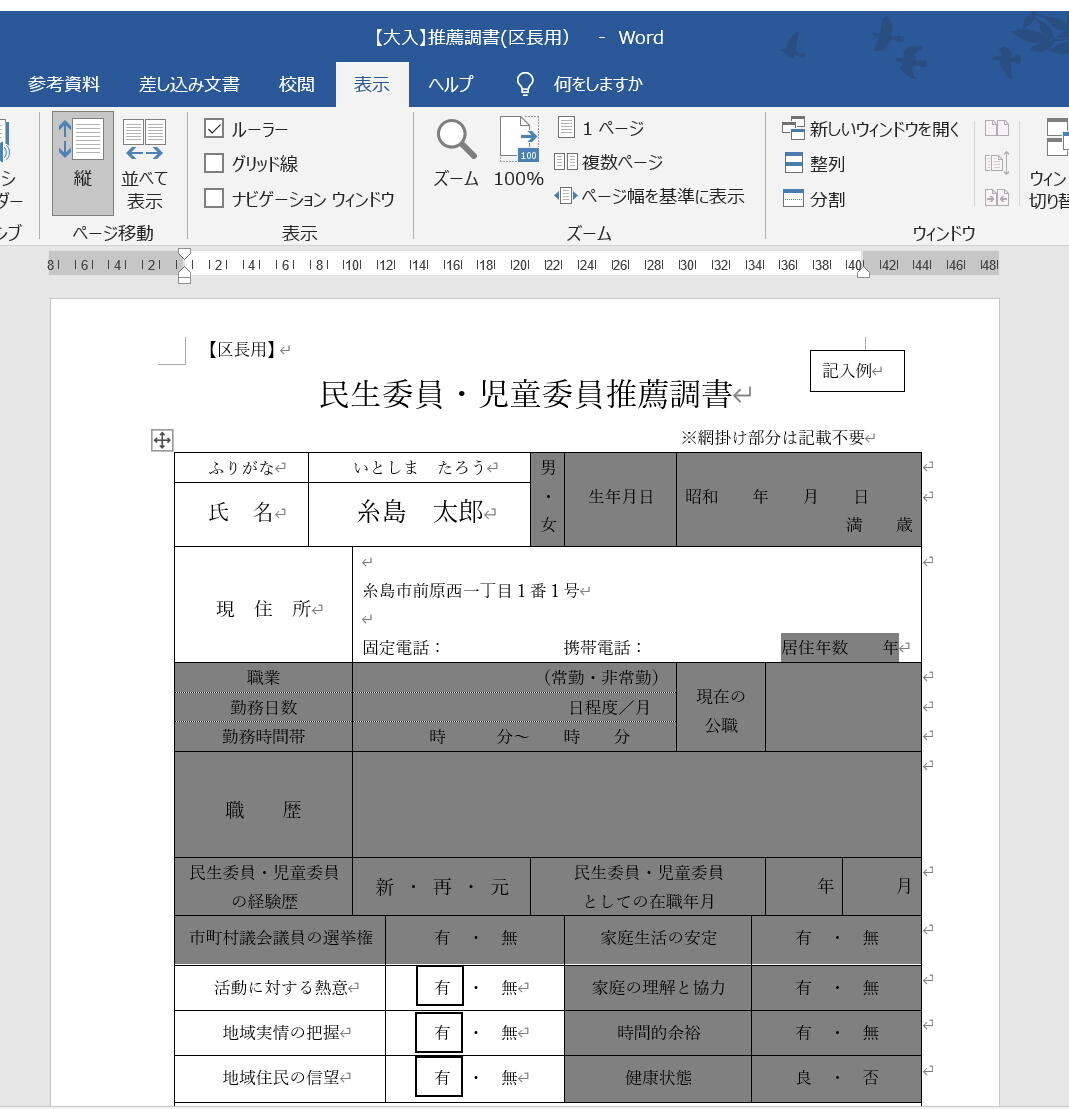Image resolution: width=1069 pixels, height=1109 pixels.
Task: Split the window with 分割
Action: point(814,199)
